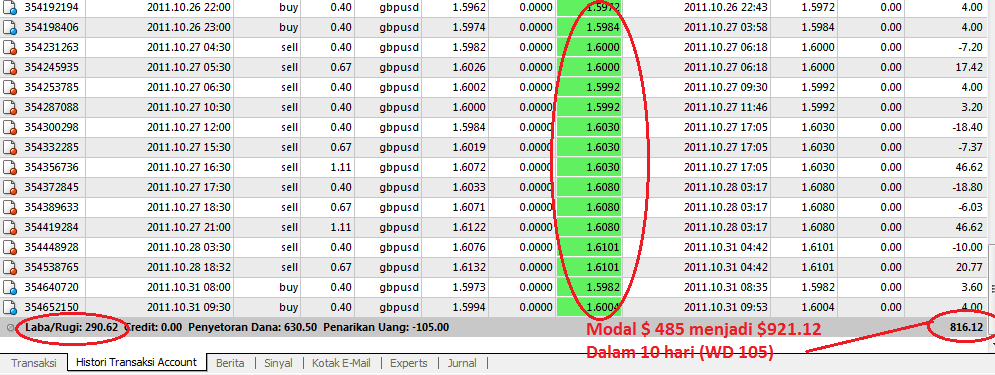Select the sell icon for order 354538765
Viewport: 995px width, 375px height.
(x=10, y=267)
